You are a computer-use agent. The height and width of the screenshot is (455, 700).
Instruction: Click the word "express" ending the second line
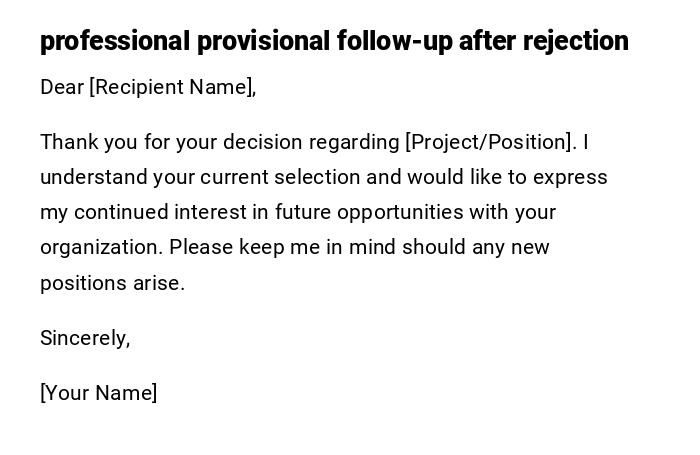(x=571, y=177)
